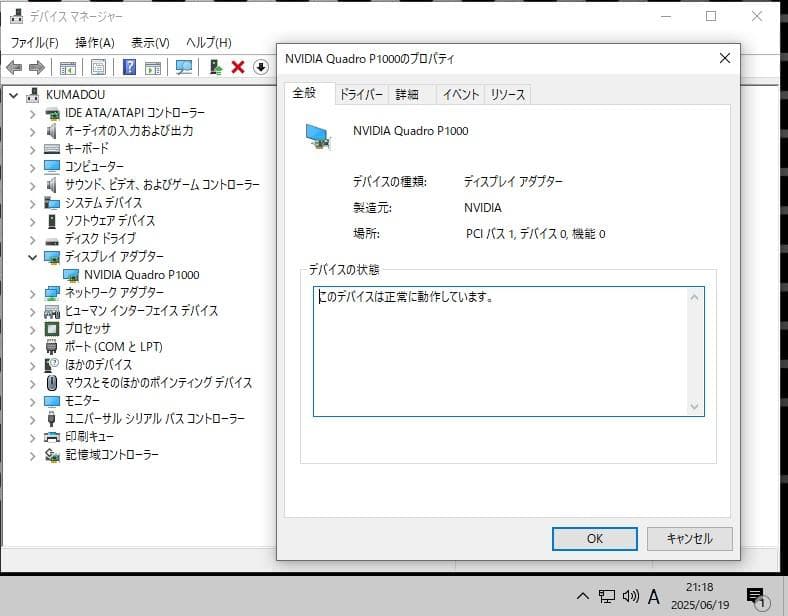
Task: Click the KUMADOU computer root icon
Action: (x=33, y=94)
